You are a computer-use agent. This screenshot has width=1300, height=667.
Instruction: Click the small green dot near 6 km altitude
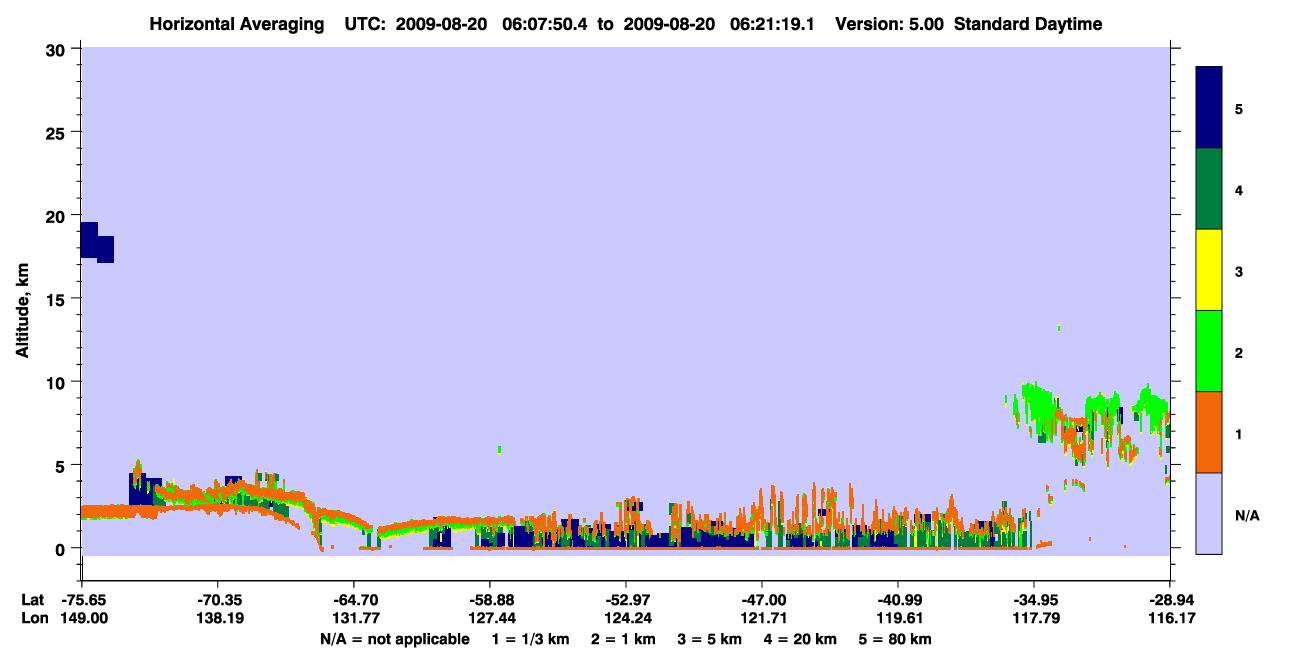point(499,450)
